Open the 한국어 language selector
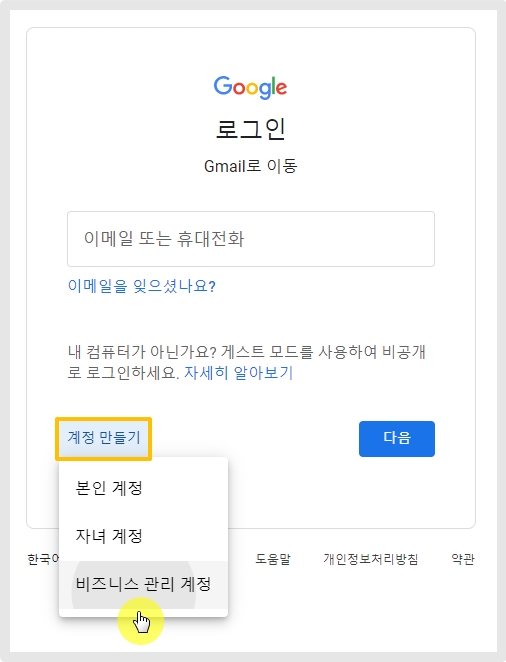This screenshot has height=662, width=506. tap(43, 559)
